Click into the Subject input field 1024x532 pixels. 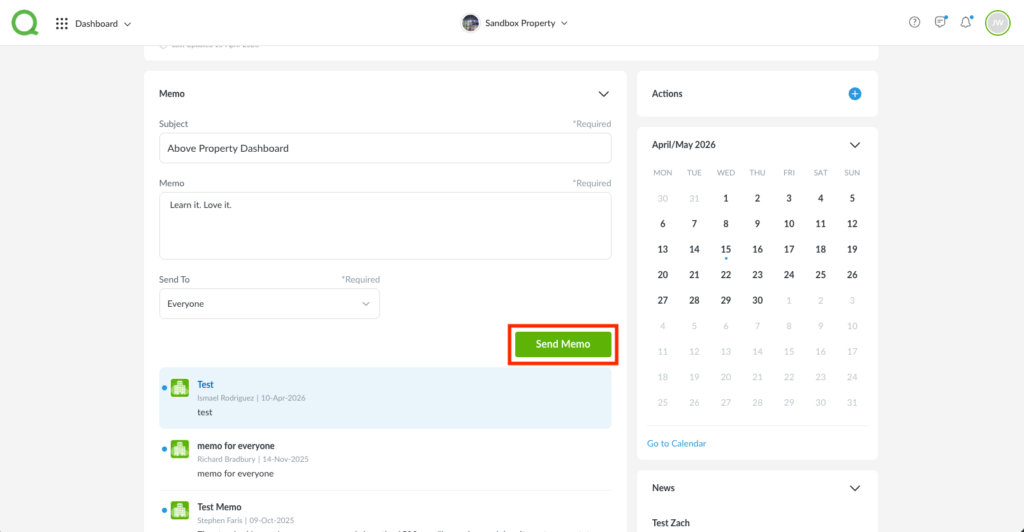(x=385, y=148)
